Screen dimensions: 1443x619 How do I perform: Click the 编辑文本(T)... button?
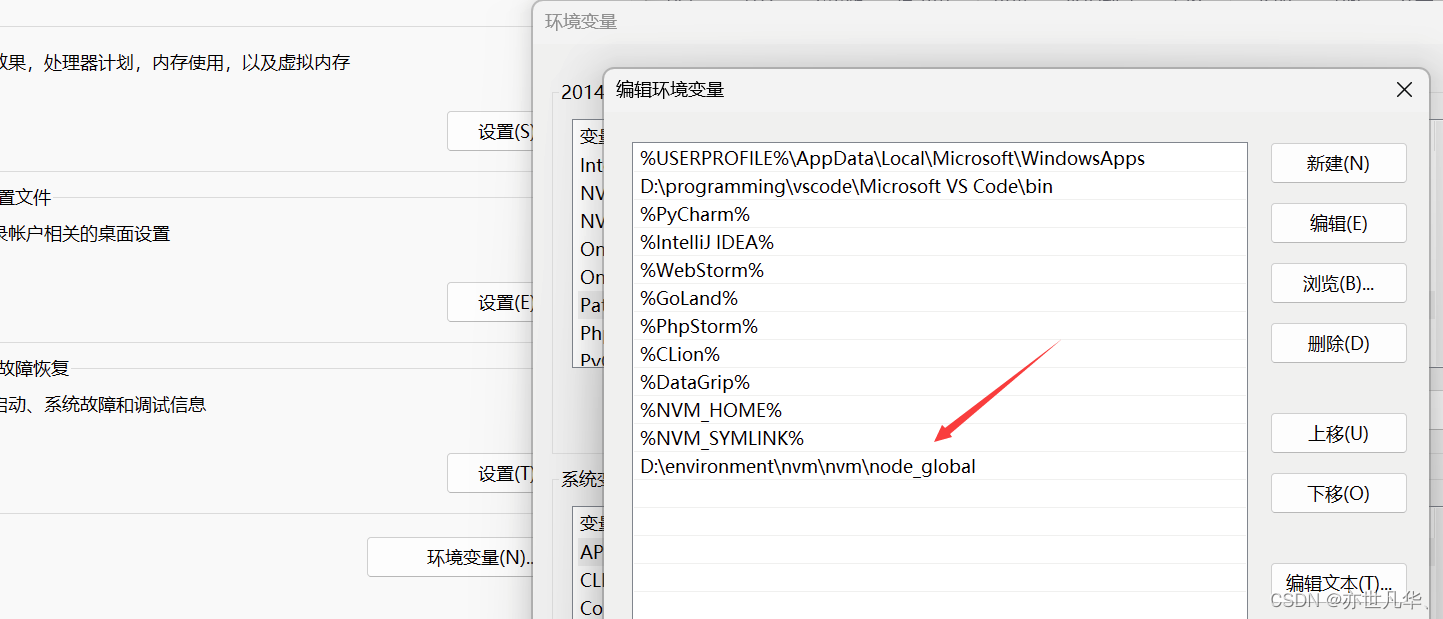click(x=1338, y=583)
